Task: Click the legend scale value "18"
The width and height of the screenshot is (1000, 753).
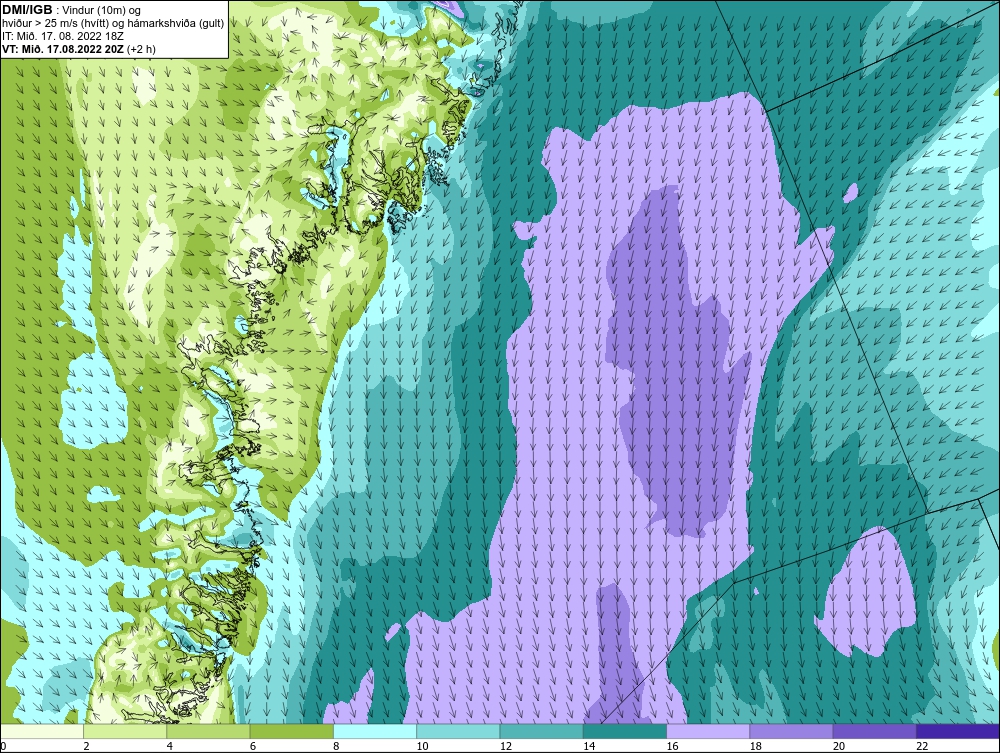Action: (x=756, y=747)
